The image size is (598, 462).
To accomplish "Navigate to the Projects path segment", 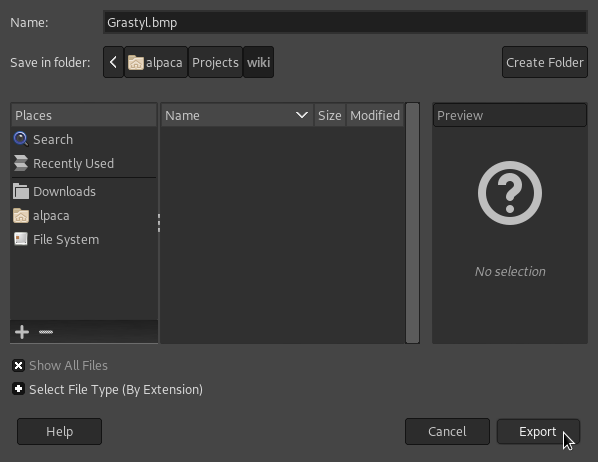I will [x=215, y=62].
